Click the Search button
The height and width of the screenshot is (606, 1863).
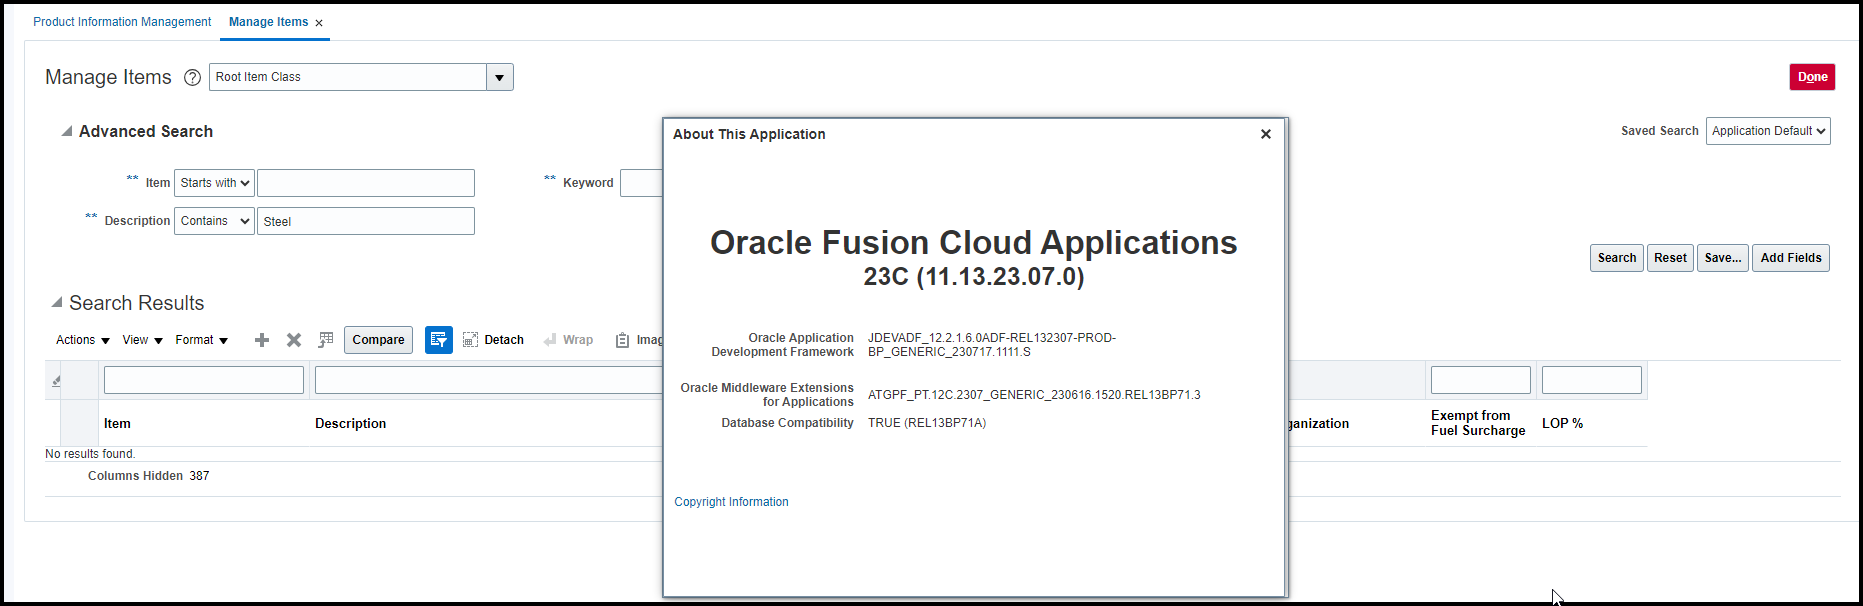tap(1617, 258)
